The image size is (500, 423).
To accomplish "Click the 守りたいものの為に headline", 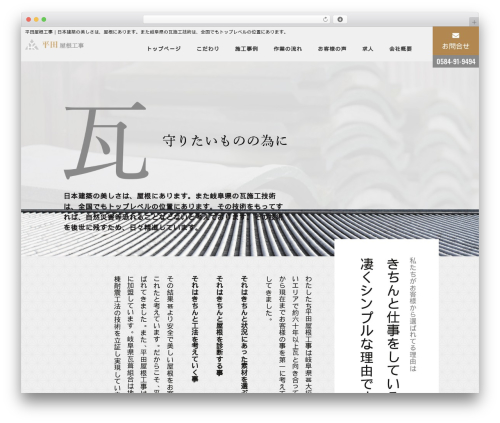I will [x=225, y=141].
